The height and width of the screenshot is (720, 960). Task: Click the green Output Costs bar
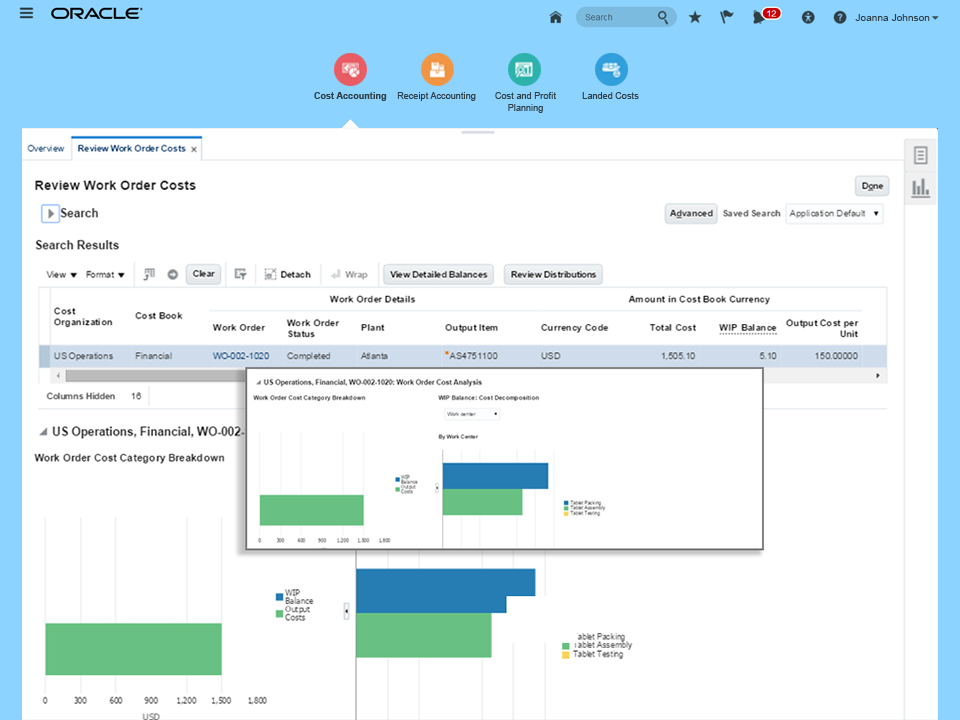coord(133,649)
